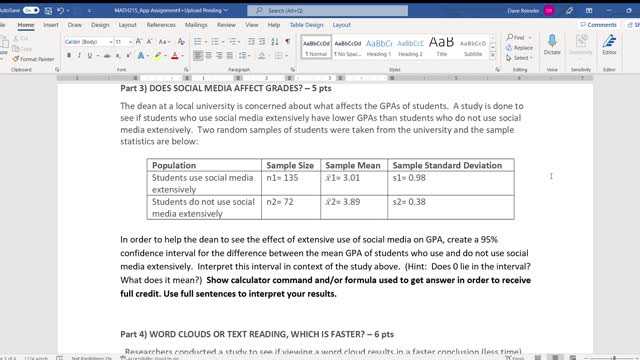Click in the Search box
Image resolution: width=640 pixels, height=360 pixels.
327,11
